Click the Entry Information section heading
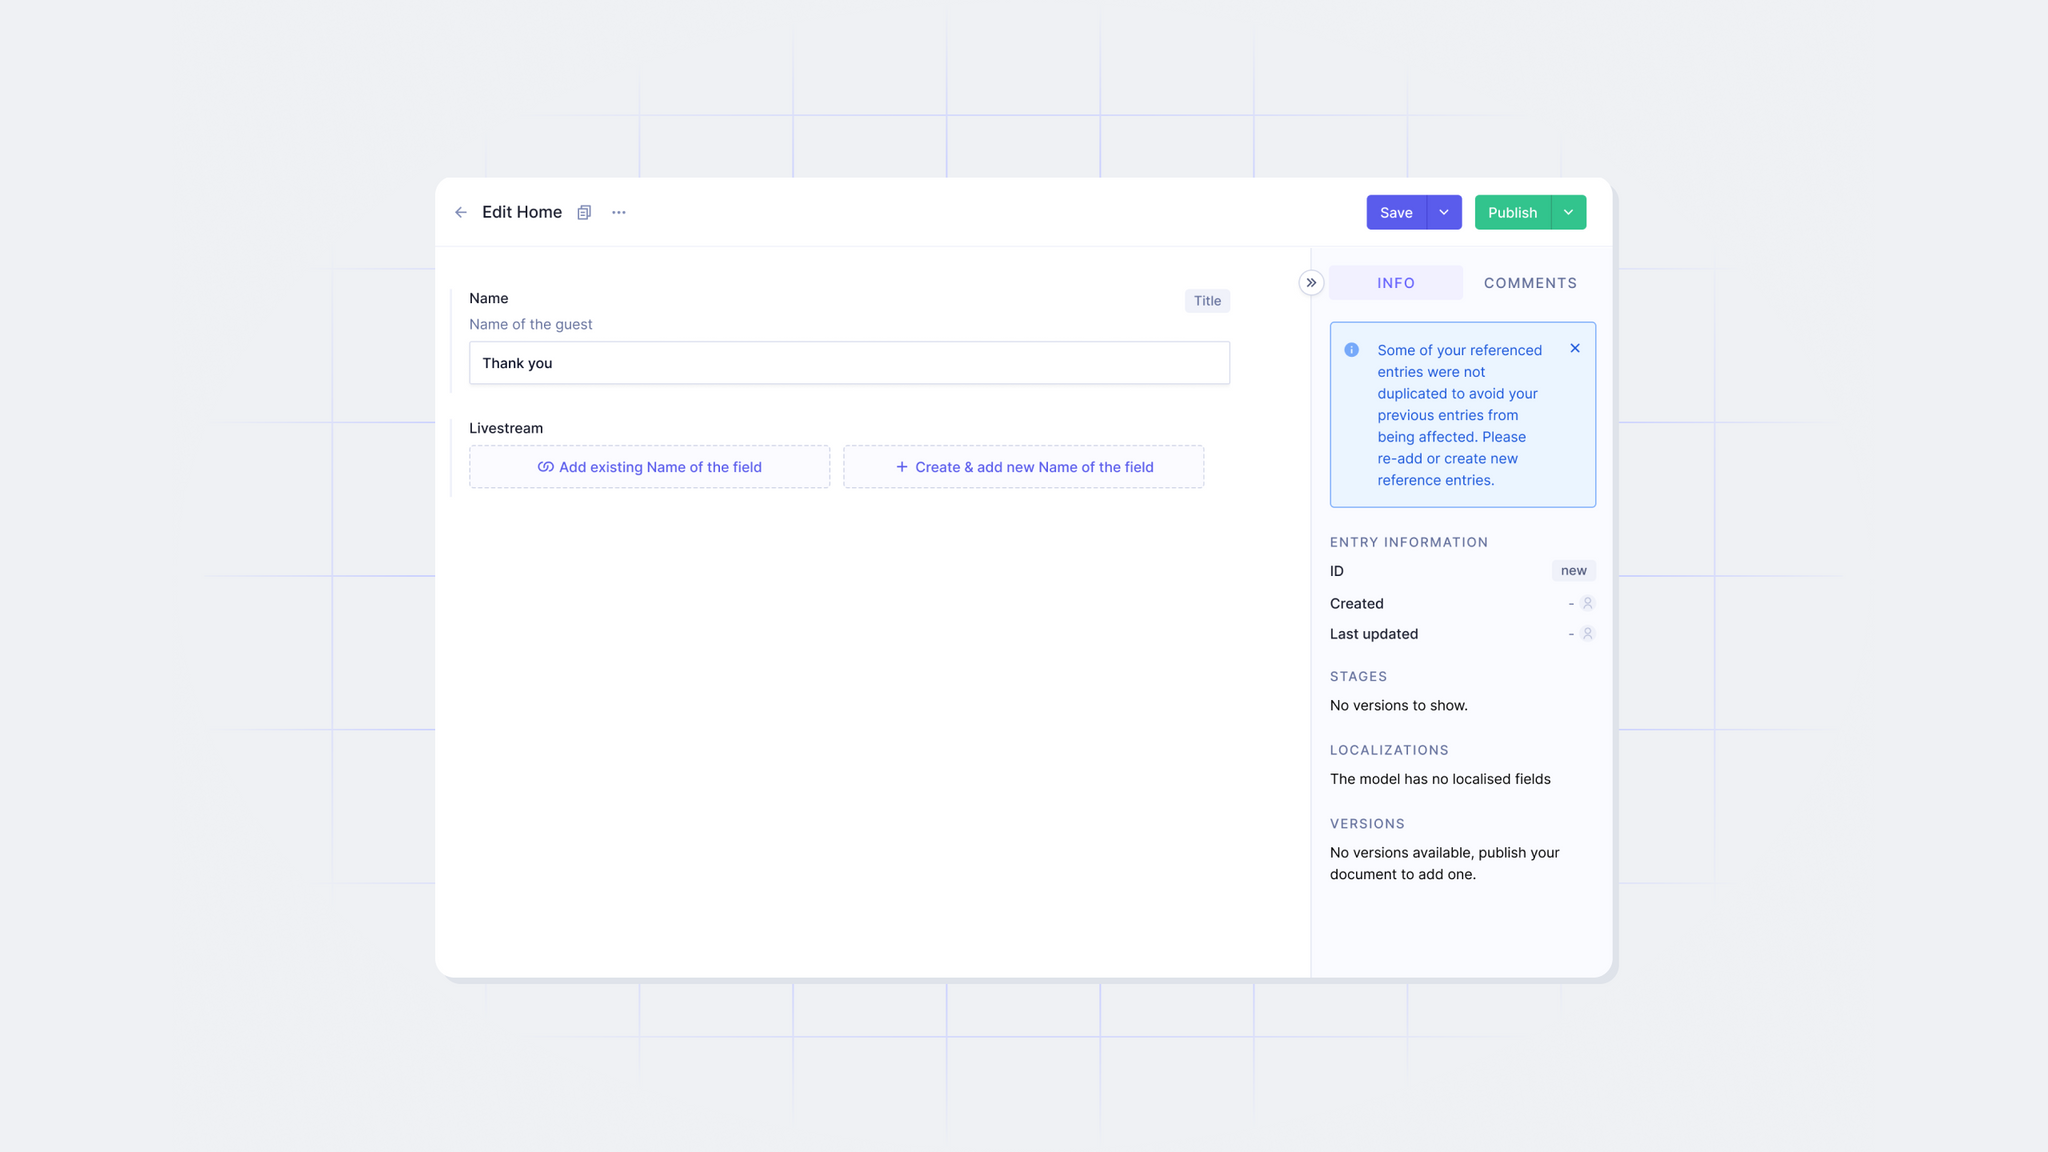This screenshot has height=1152, width=2048. [1409, 542]
